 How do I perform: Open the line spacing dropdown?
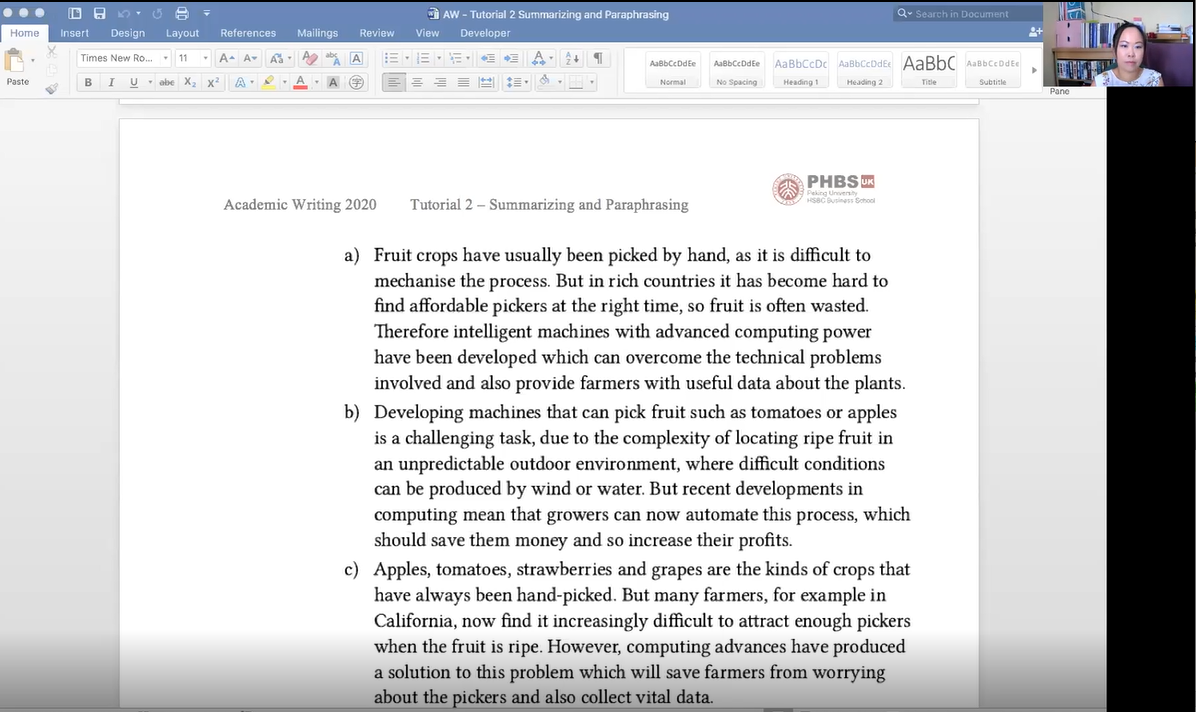click(x=517, y=82)
